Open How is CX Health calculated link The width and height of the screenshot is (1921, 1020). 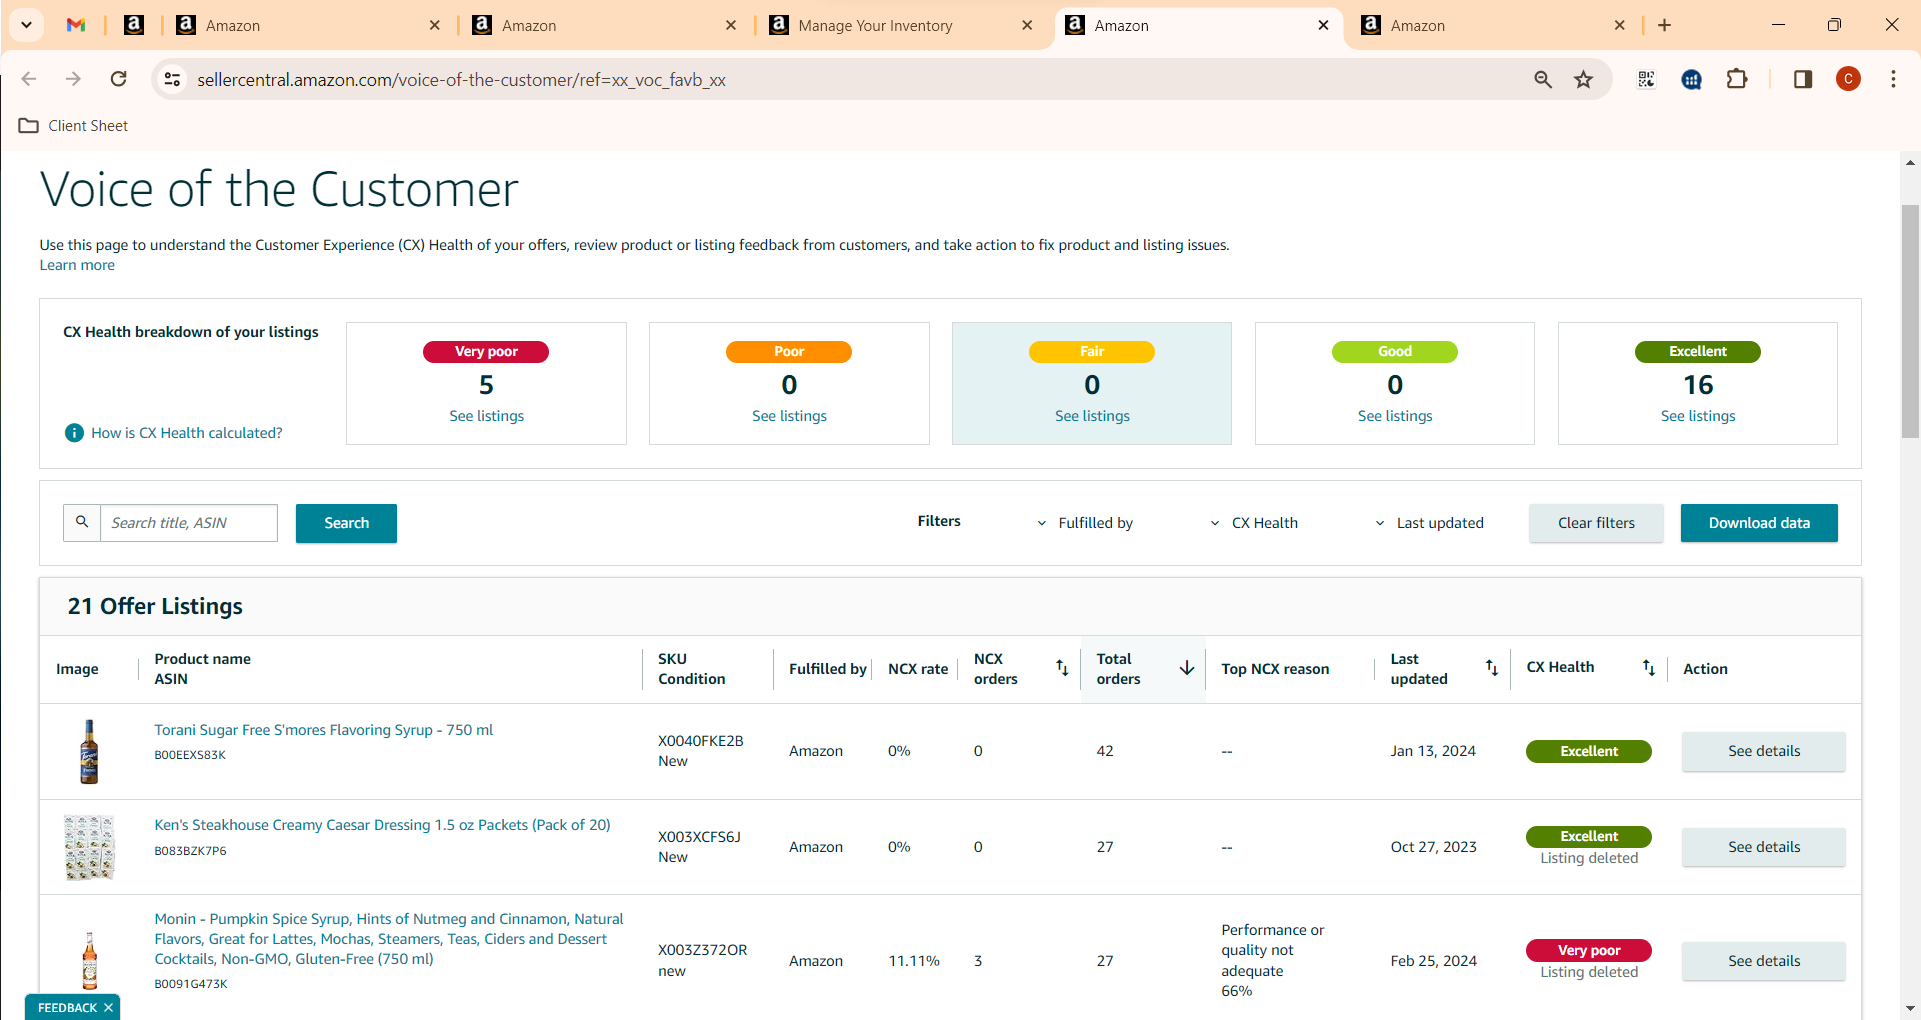[187, 433]
